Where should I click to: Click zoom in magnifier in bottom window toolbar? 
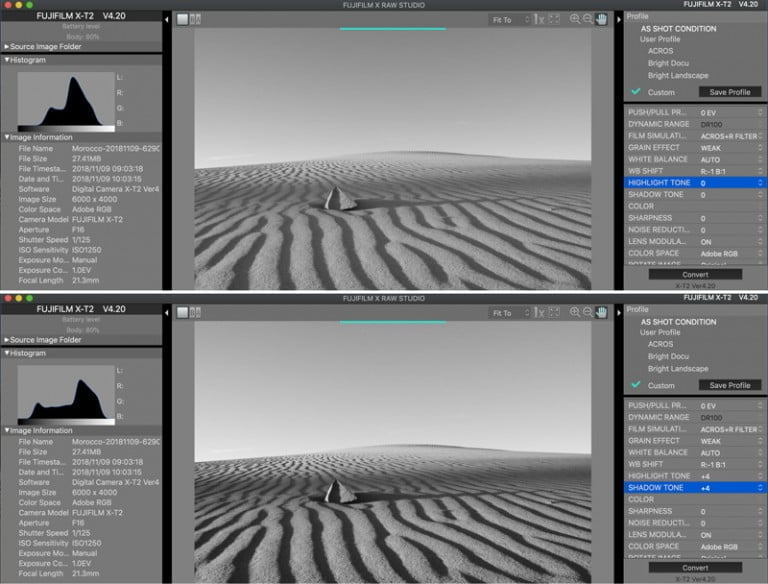(574, 312)
